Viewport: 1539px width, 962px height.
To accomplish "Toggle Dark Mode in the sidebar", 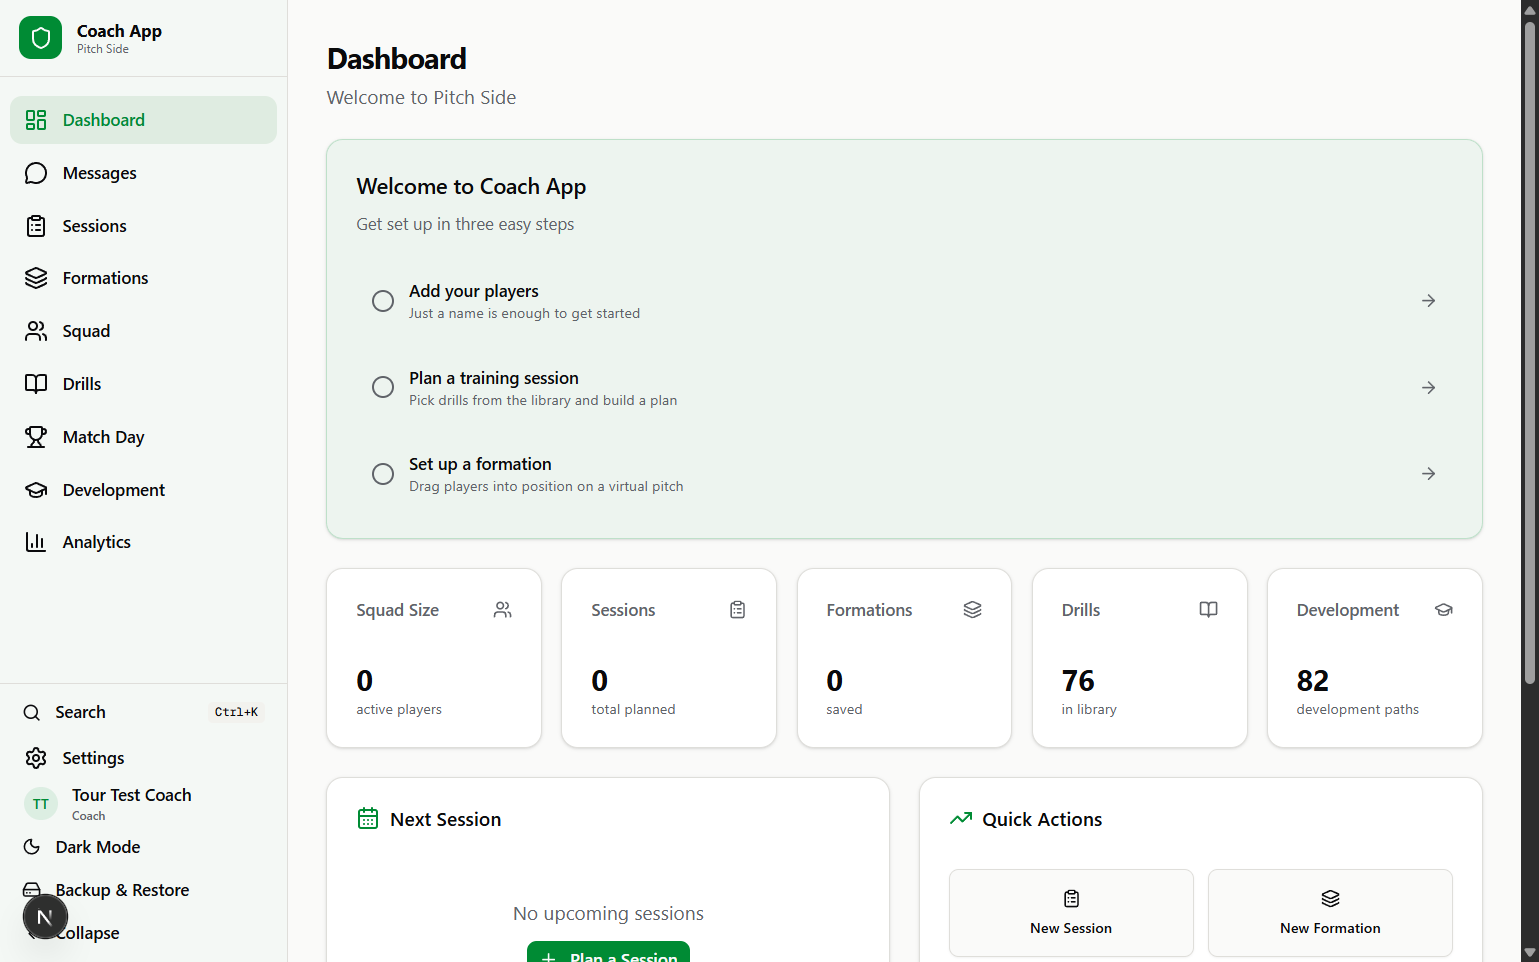I will coord(98,847).
